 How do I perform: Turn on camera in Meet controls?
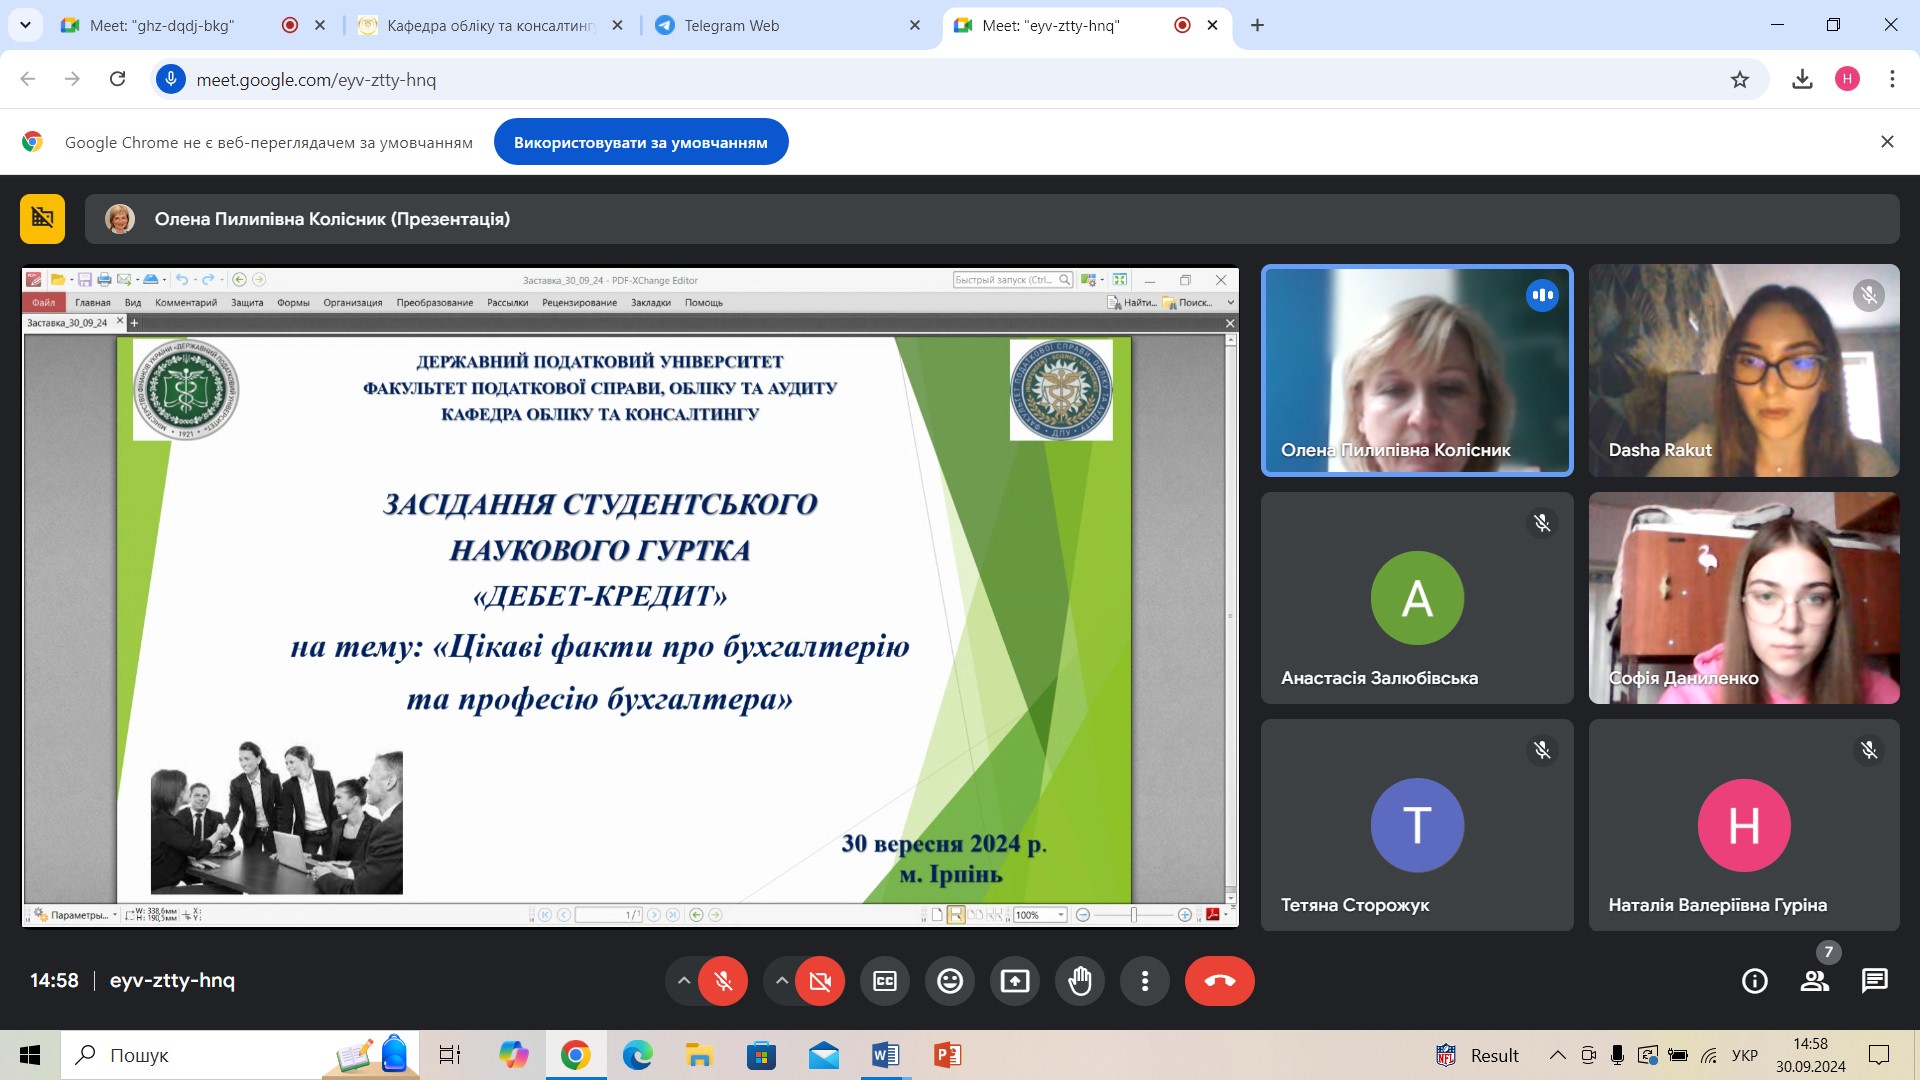pyautogui.click(x=820, y=981)
